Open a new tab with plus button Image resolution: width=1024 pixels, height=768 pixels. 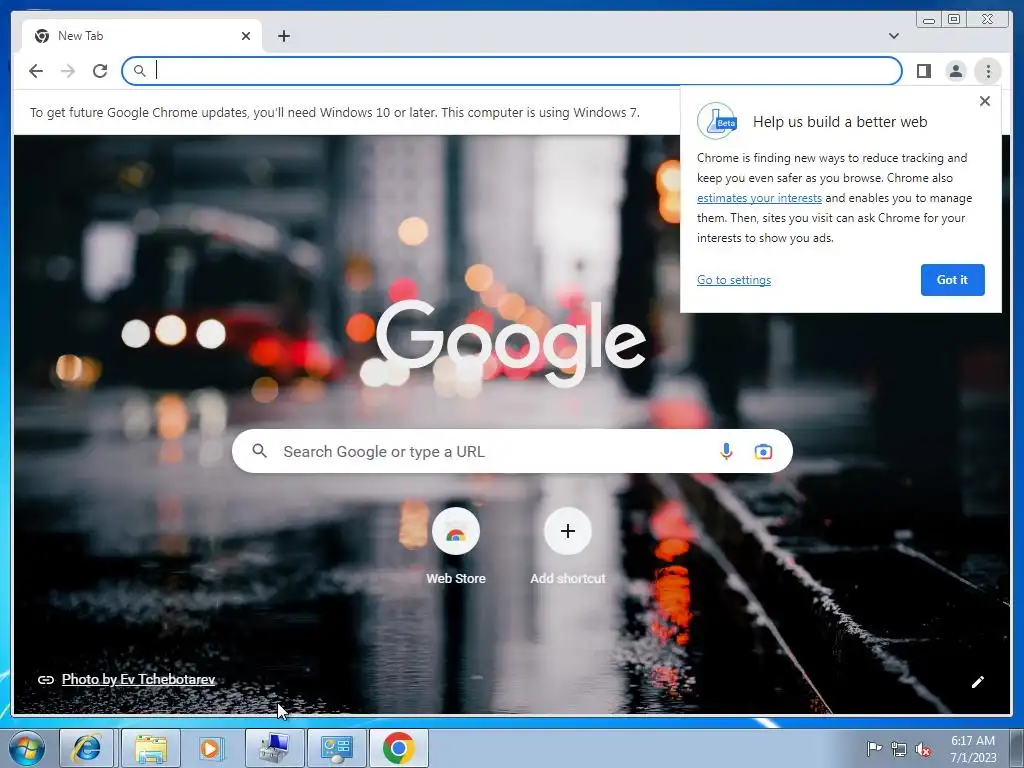pyautogui.click(x=283, y=36)
